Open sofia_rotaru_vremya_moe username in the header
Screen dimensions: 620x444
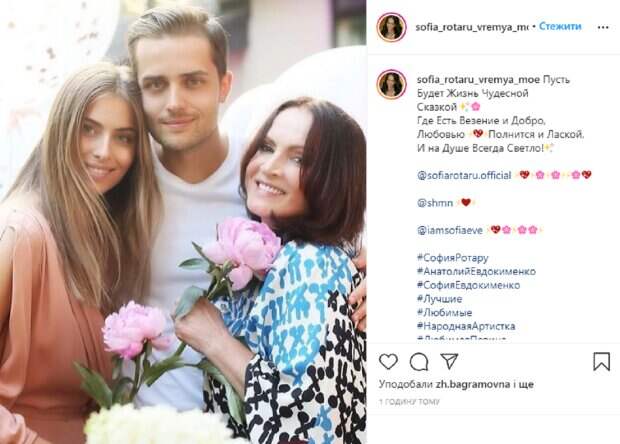(472, 27)
